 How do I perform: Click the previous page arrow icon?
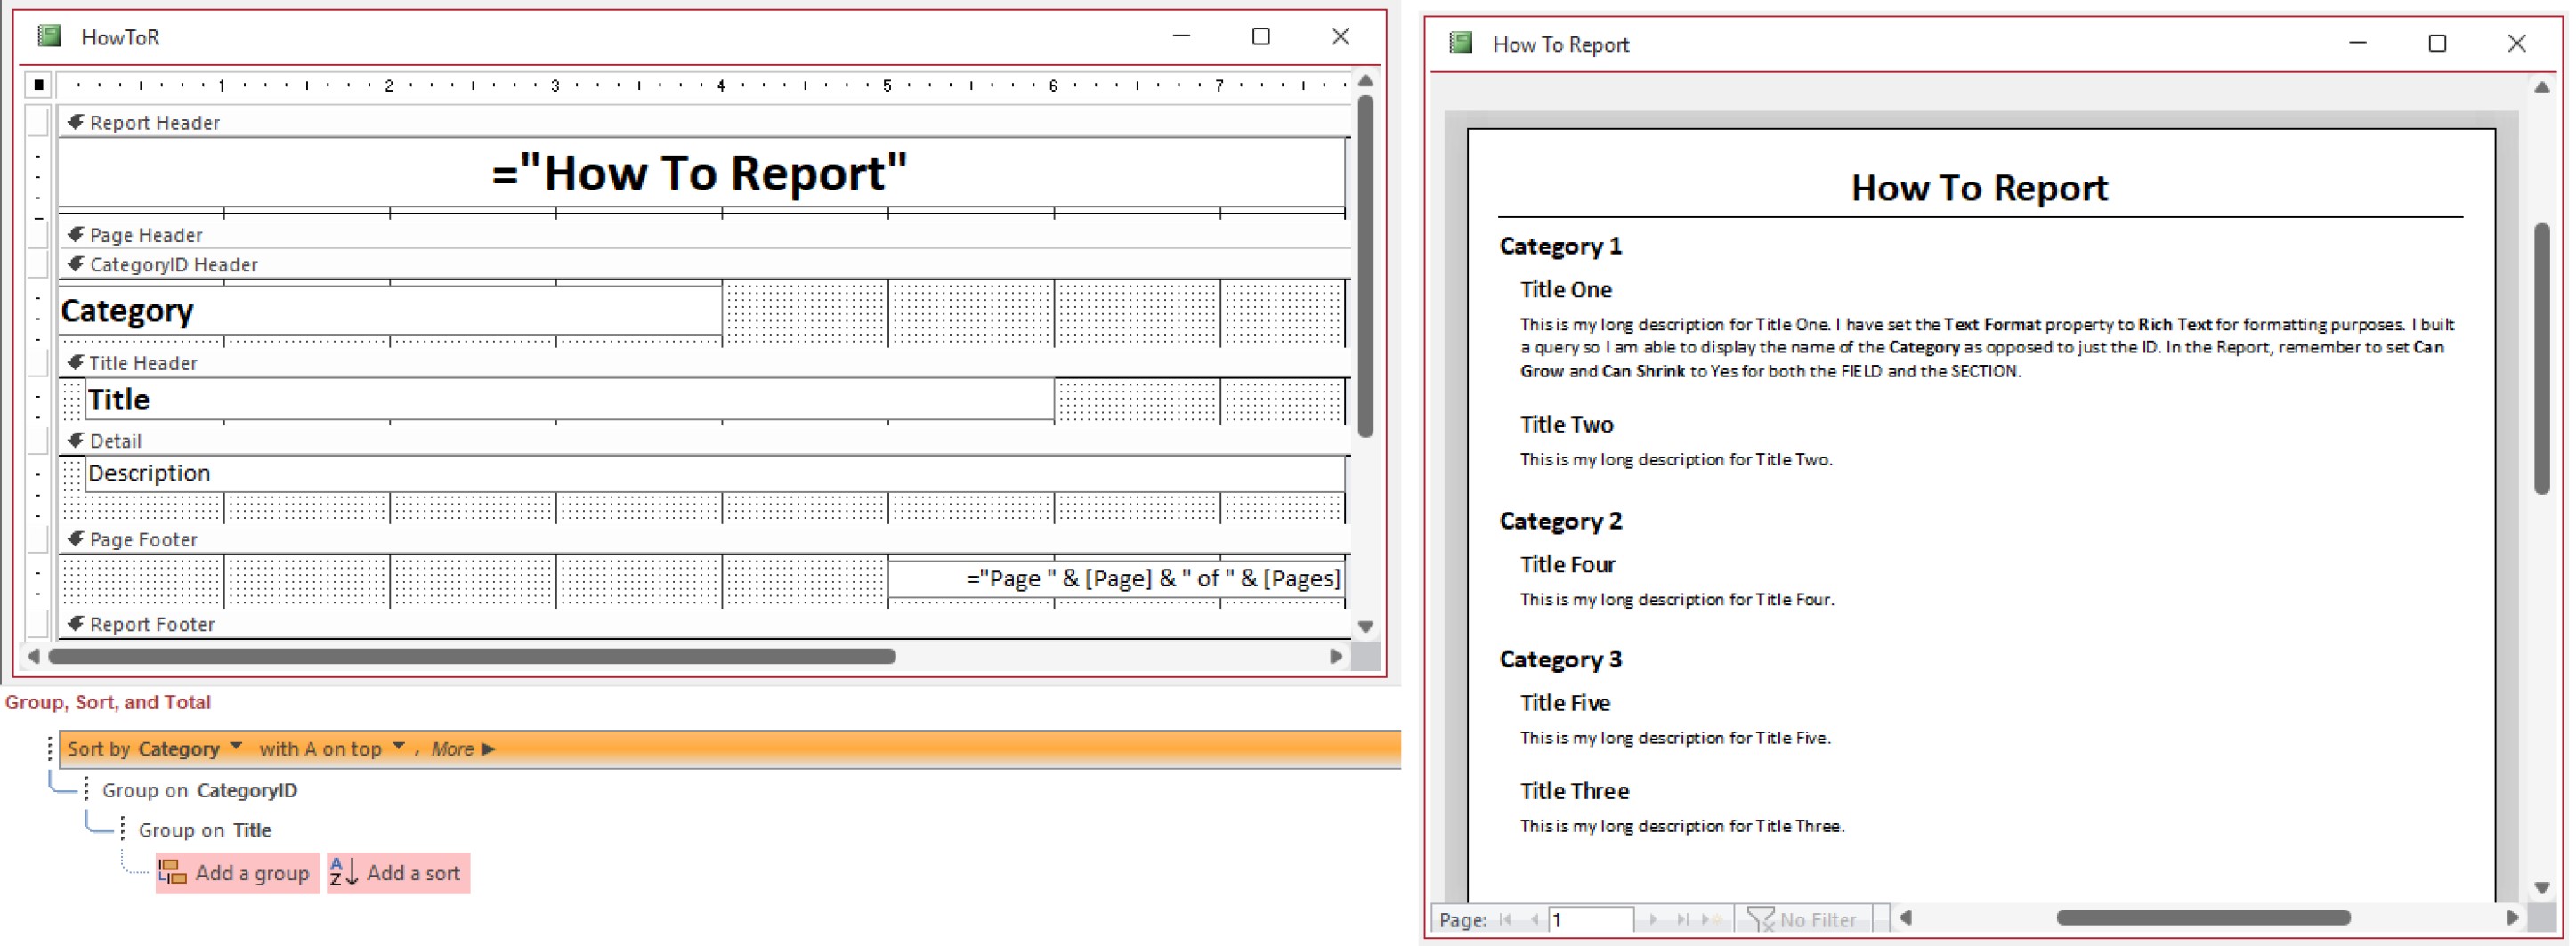[1535, 919]
